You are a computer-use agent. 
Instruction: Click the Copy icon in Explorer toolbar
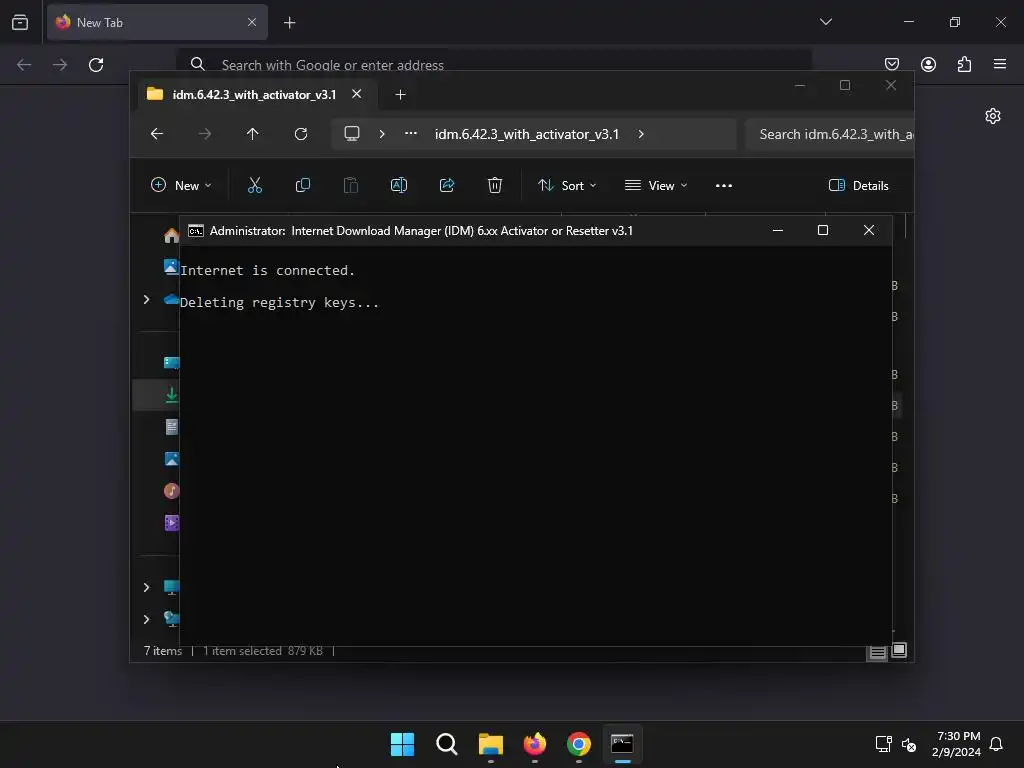click(302, 185)
